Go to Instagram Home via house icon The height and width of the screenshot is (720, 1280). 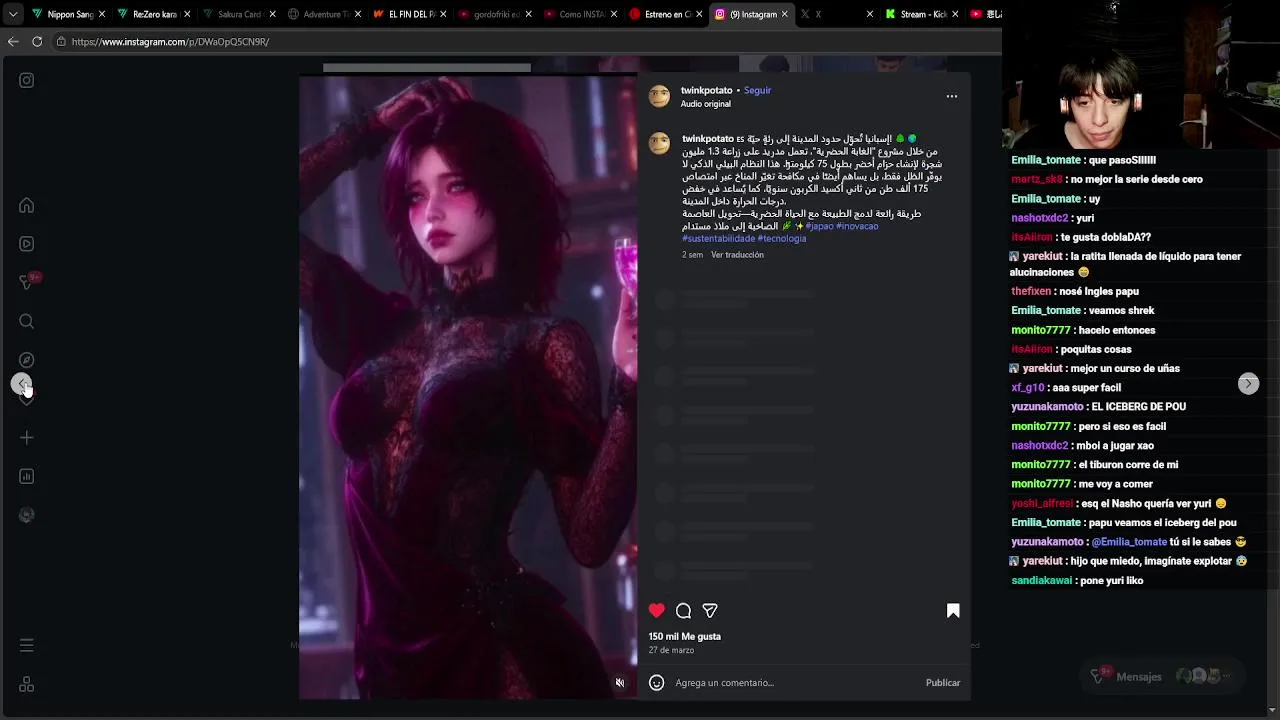(x=27, y=205)
